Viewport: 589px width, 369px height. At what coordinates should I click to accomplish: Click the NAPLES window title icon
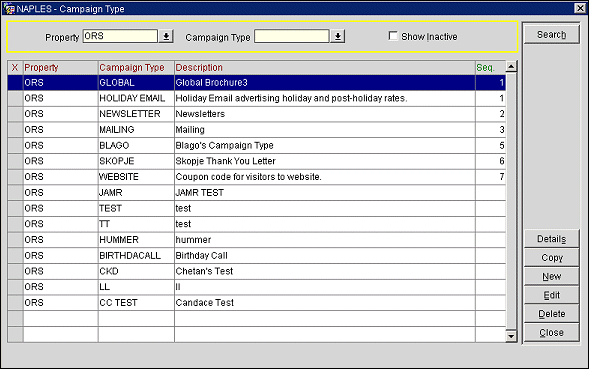[x=9, y=8]
